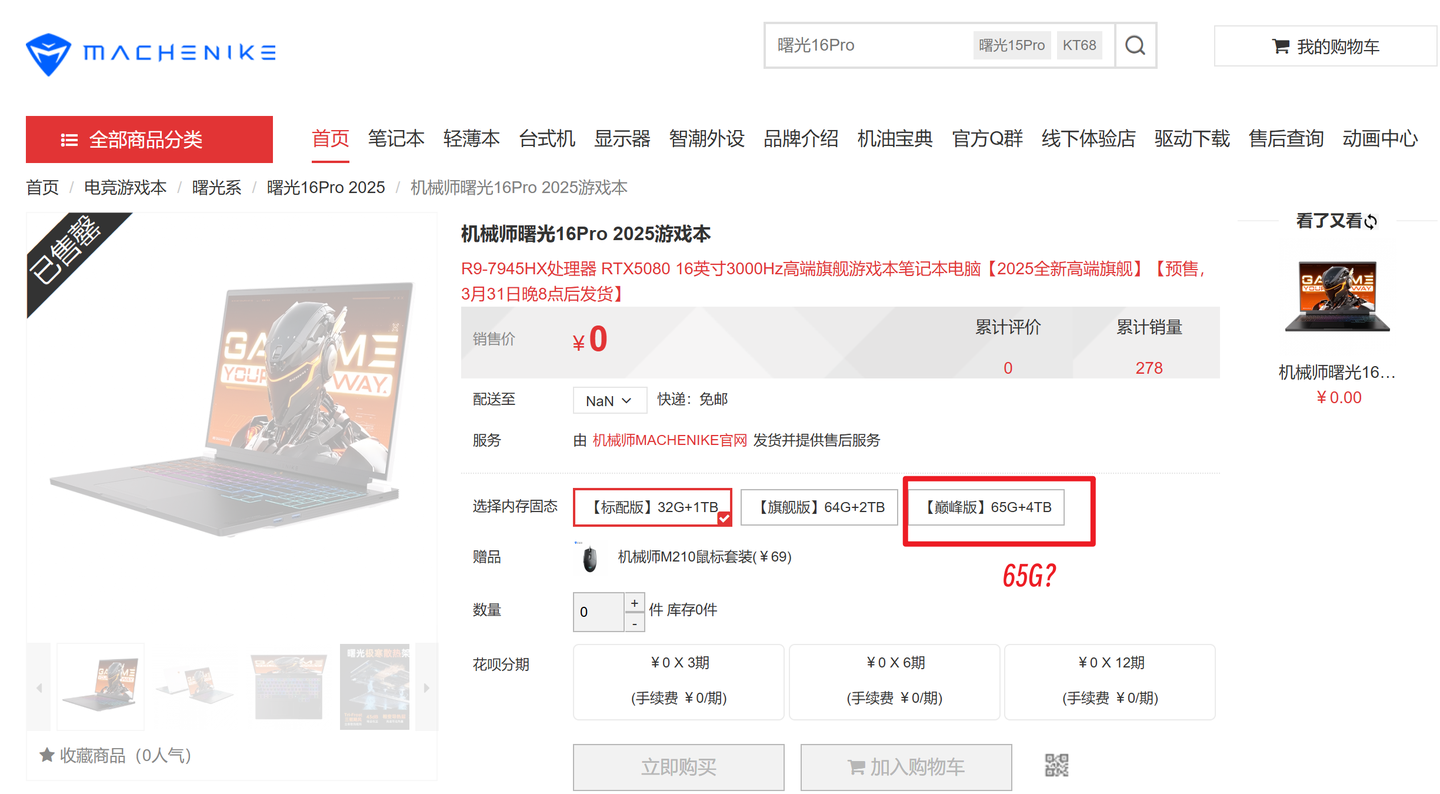Open the recommended laptop image under 看了又看
Viewport: 1440px width, 794px height.
pos(1337,297)
